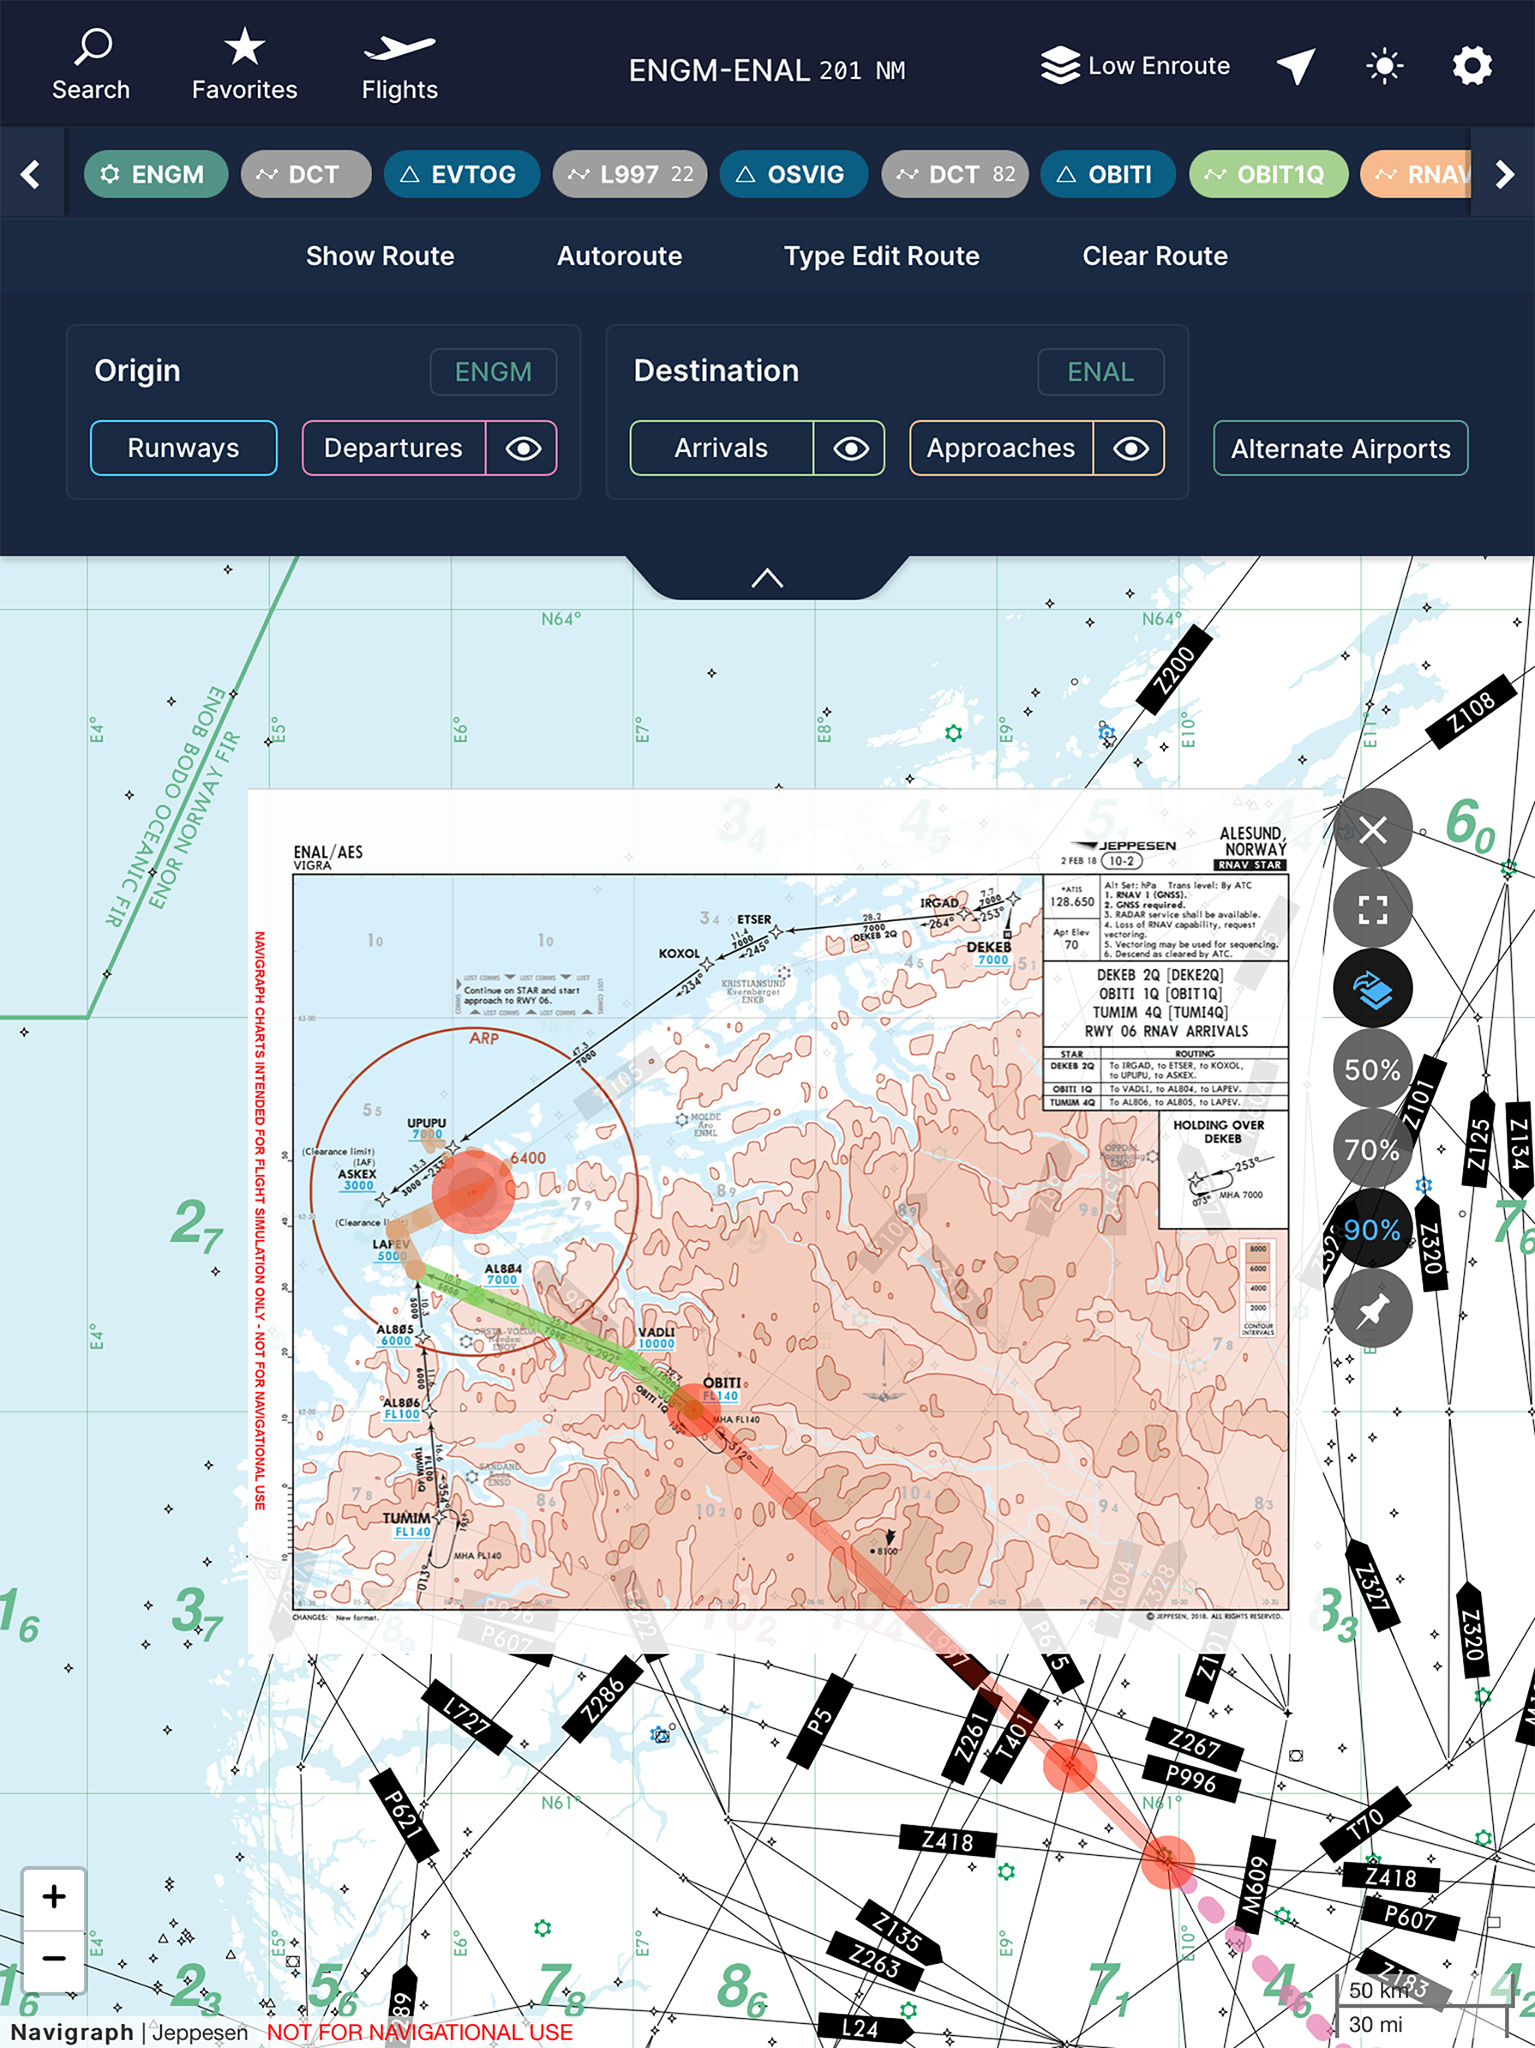
Task: Click the chart layers overlay button
Action: (x=1372, y=989)
